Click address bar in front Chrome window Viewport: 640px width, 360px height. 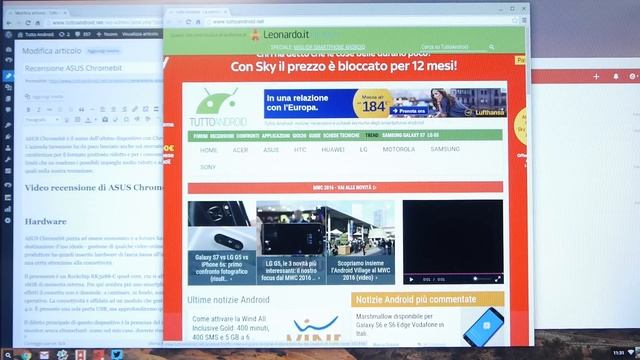point(358,21)
